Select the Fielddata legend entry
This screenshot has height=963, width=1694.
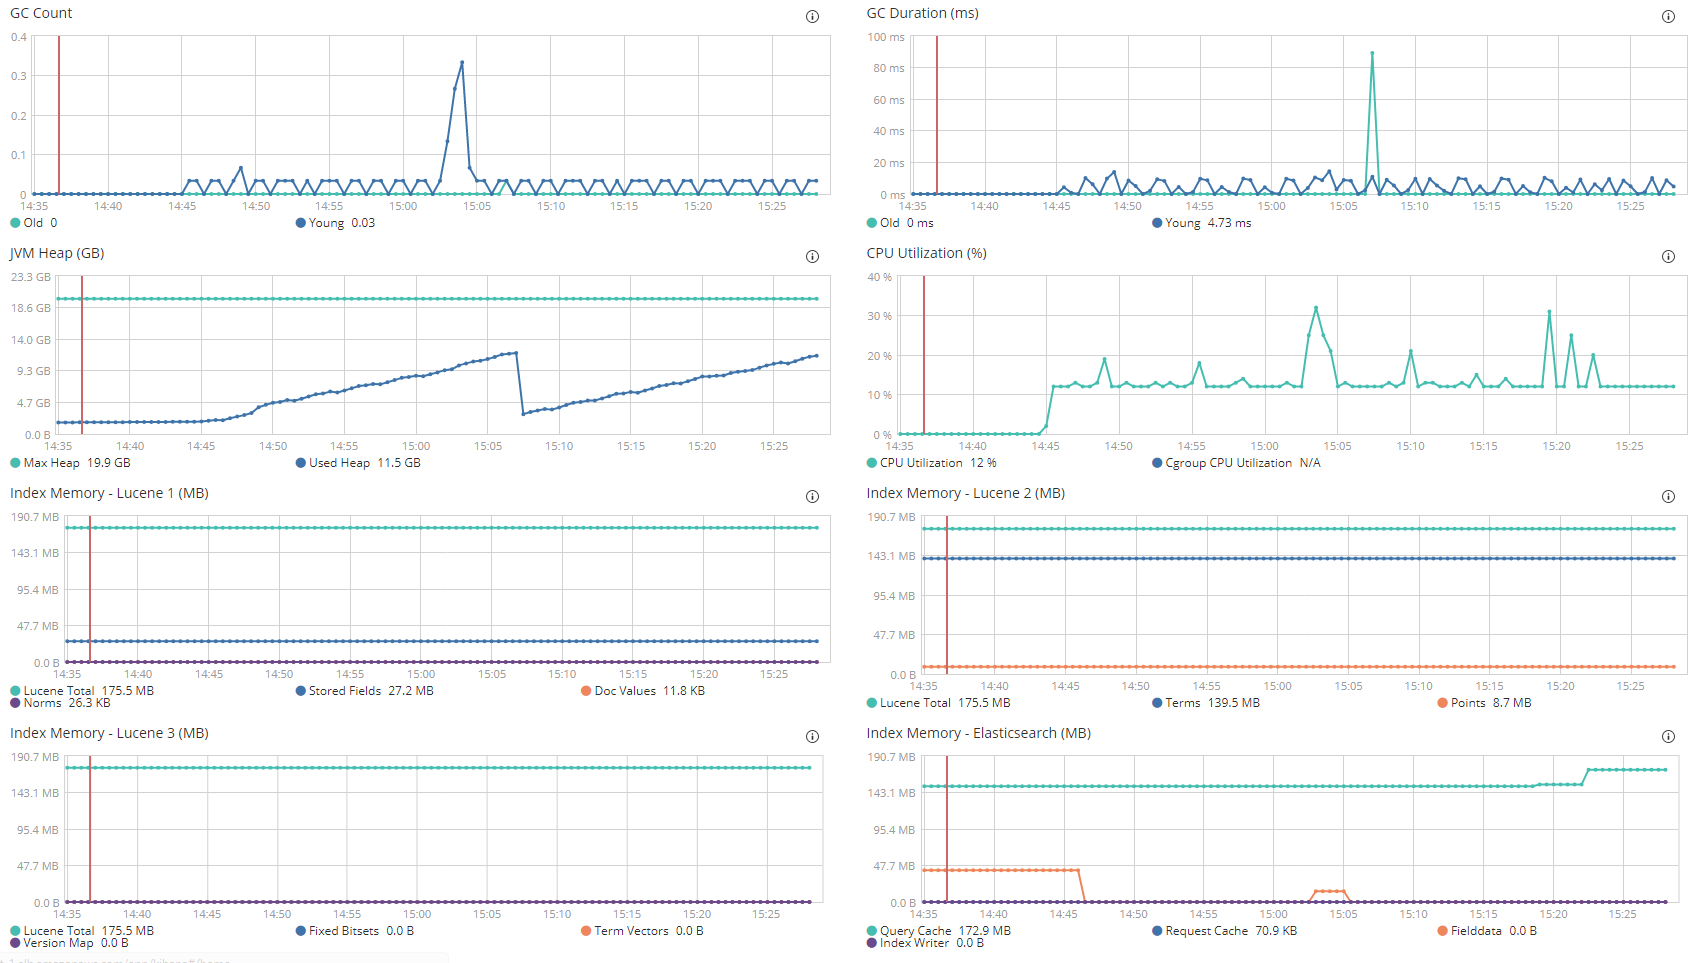point(1487,931)
